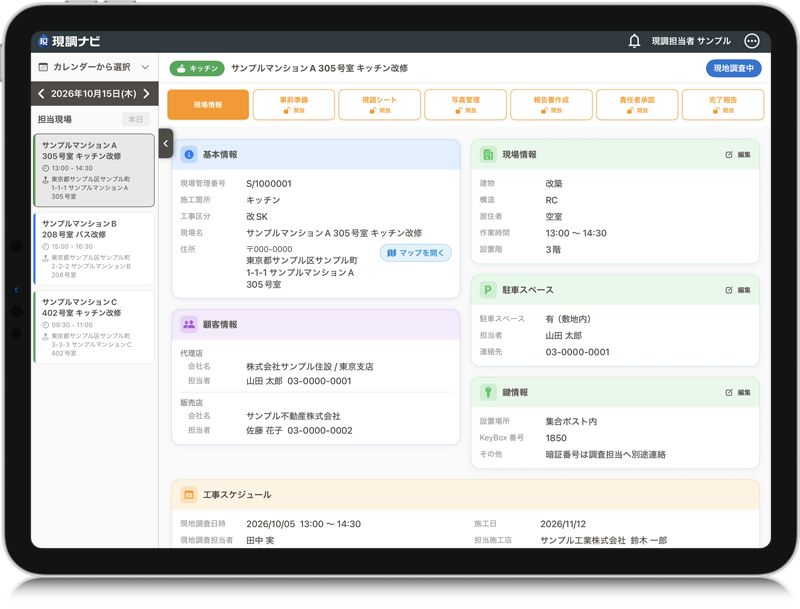Click the date 2026年10月15日(木)
Viewport: 800px width, 609px height.
pos(94,94)
